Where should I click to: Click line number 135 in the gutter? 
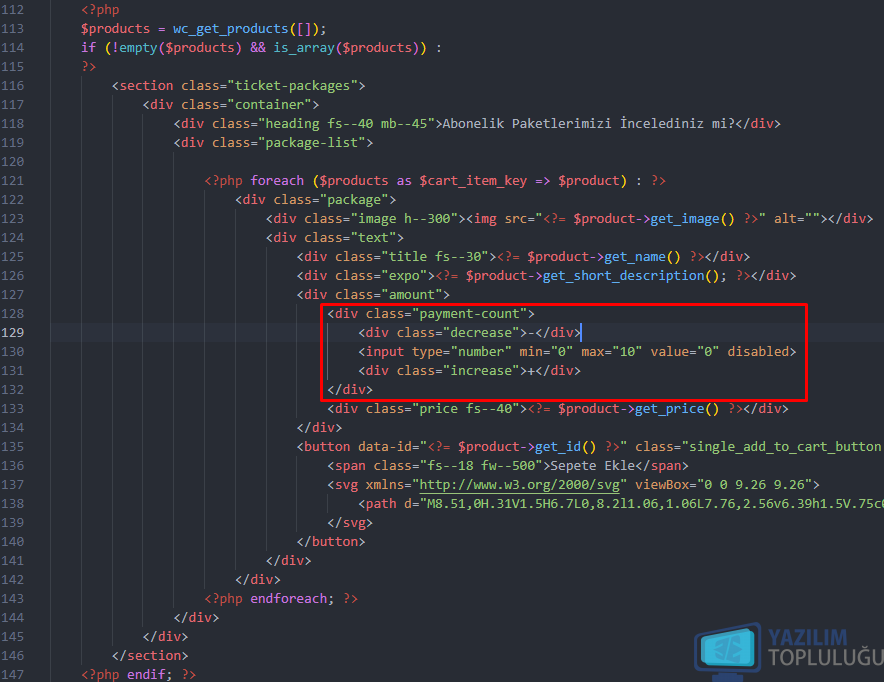pos(12,446)
